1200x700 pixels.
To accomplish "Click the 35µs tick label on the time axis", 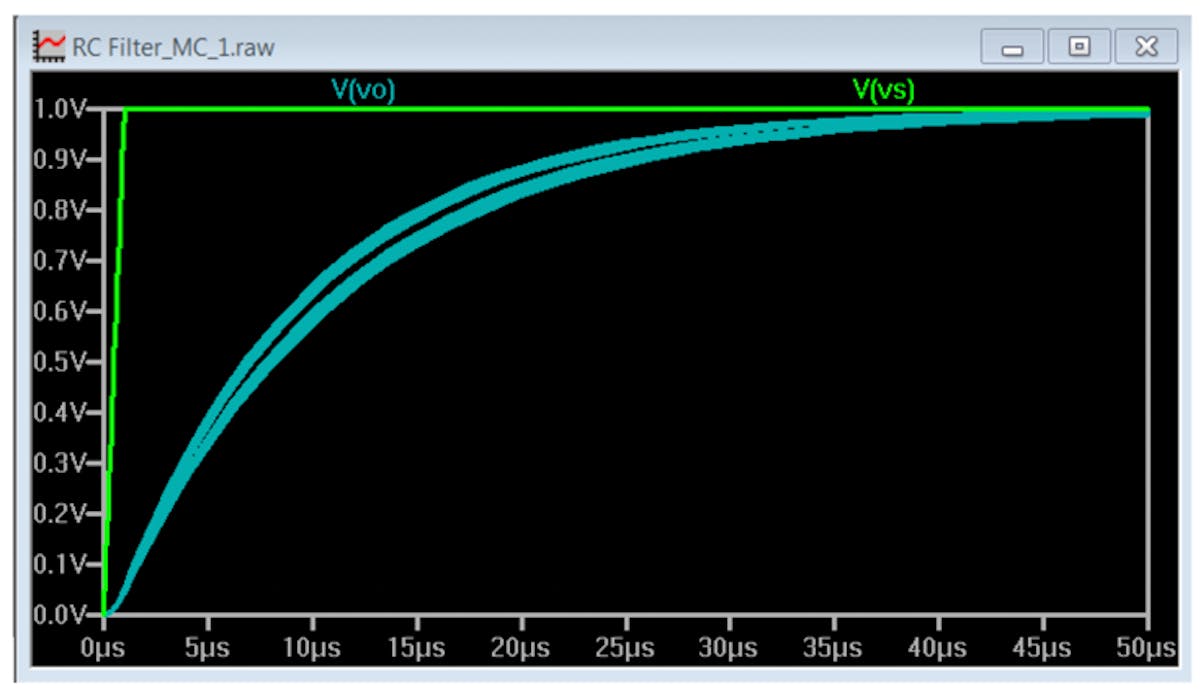I will [831, 646].
